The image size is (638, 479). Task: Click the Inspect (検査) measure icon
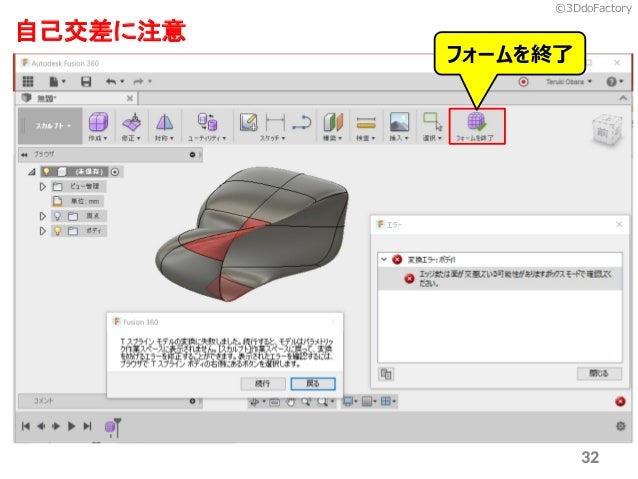[366, 122]
